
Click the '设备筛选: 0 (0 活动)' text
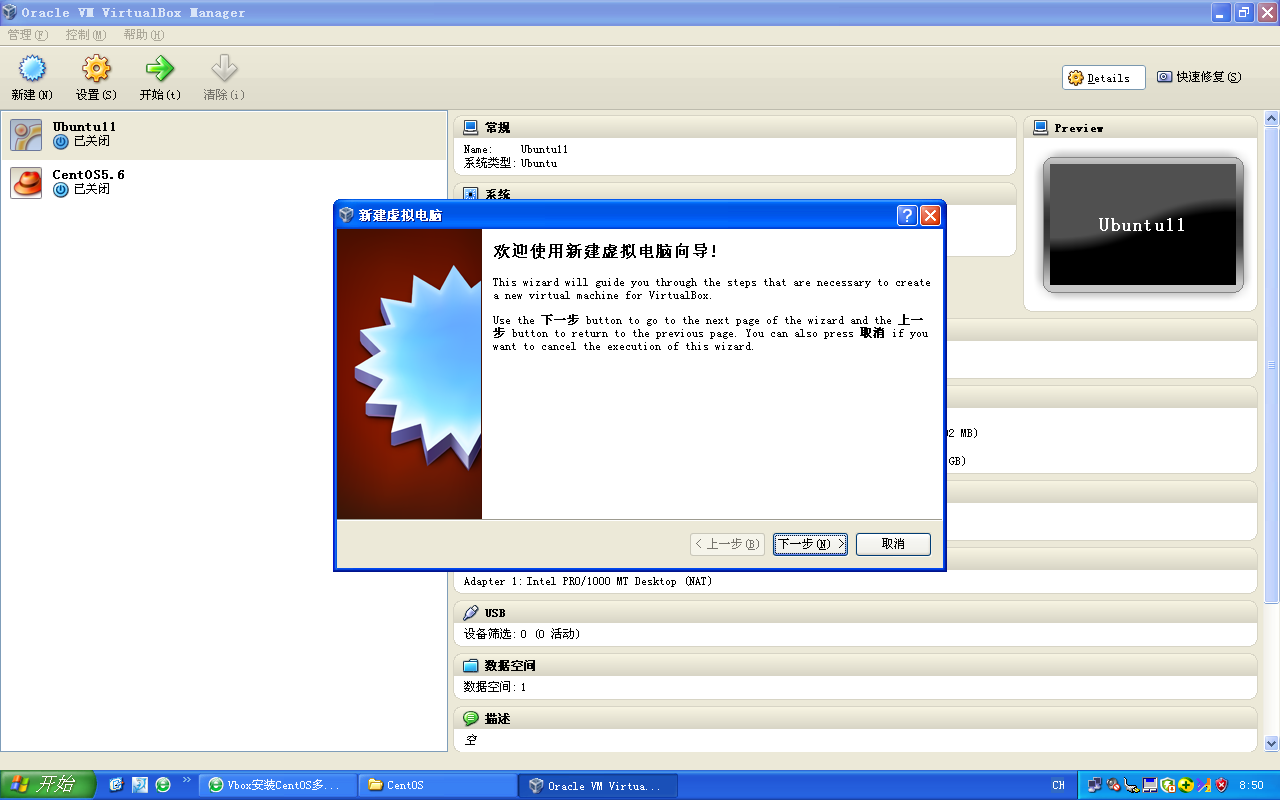522,634
